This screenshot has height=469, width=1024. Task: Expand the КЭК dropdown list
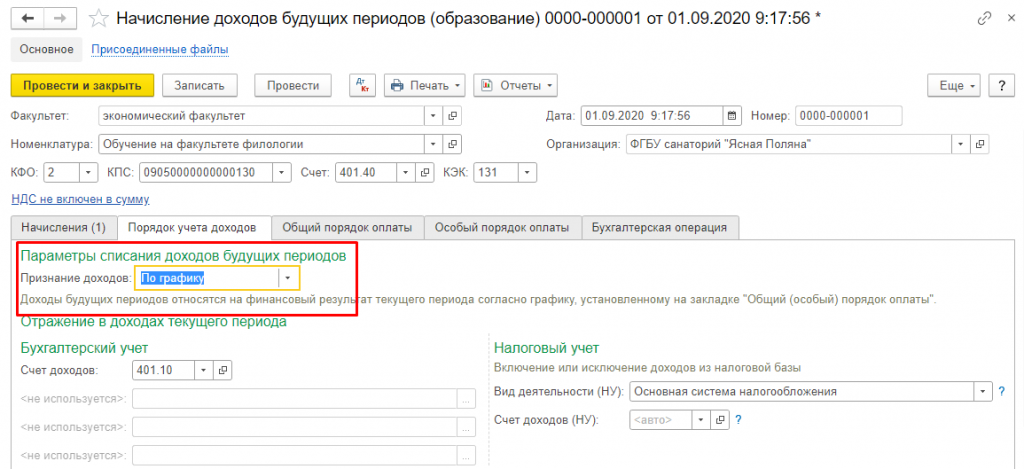(x=527, y=173)
